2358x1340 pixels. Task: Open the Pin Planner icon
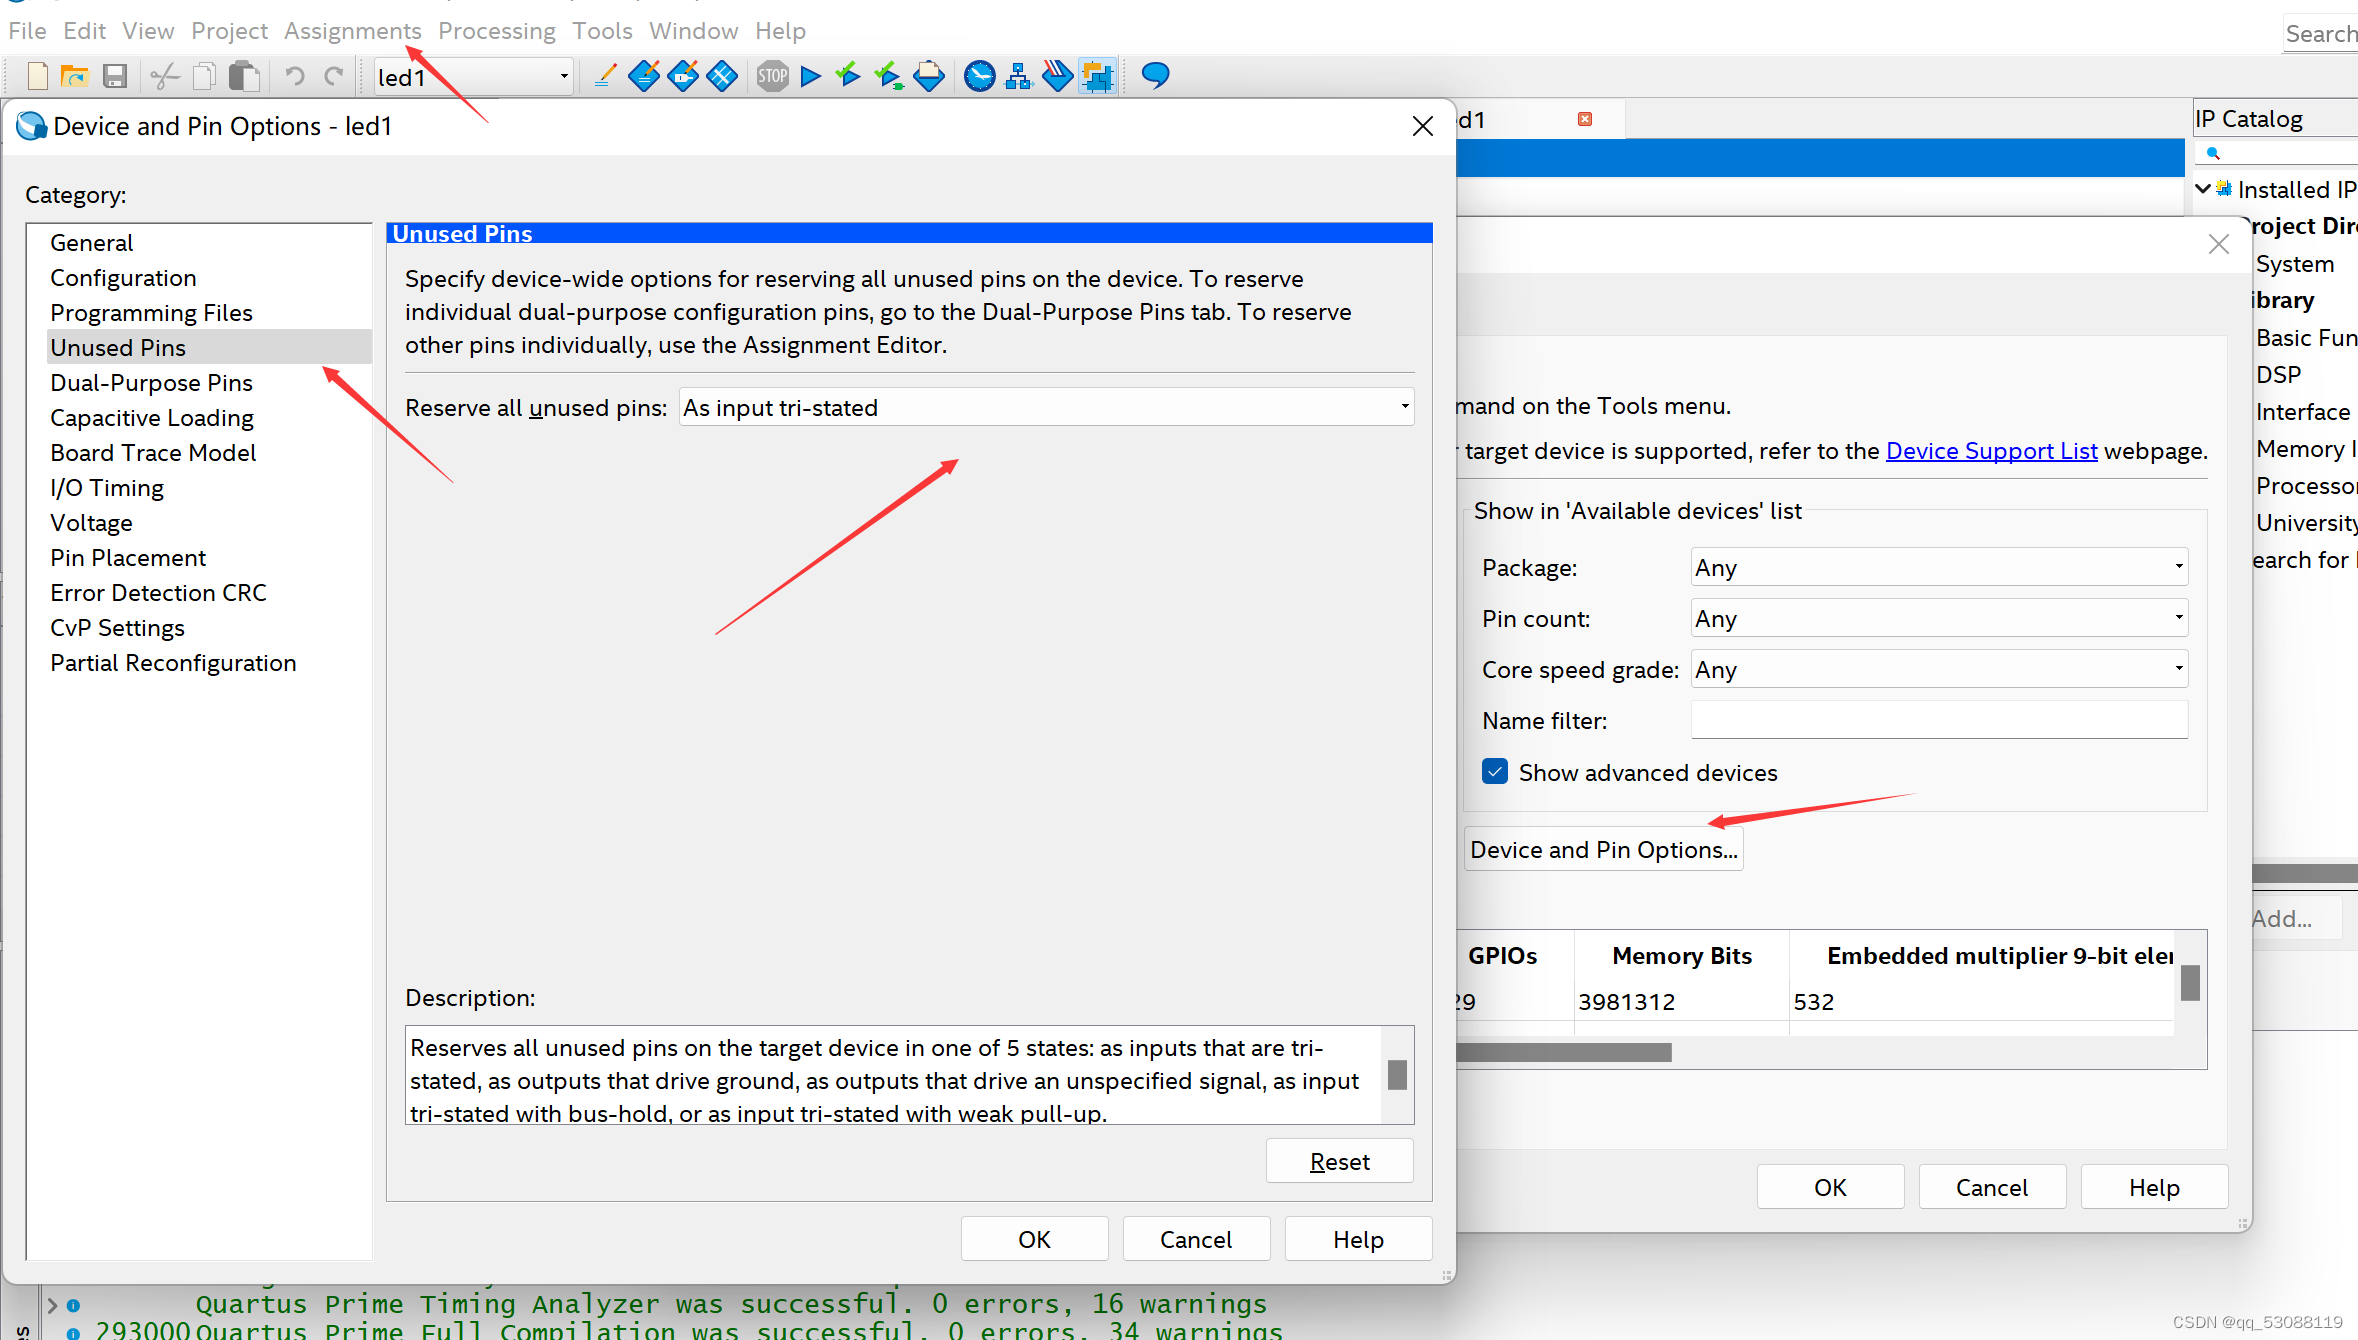coord(683,76)
